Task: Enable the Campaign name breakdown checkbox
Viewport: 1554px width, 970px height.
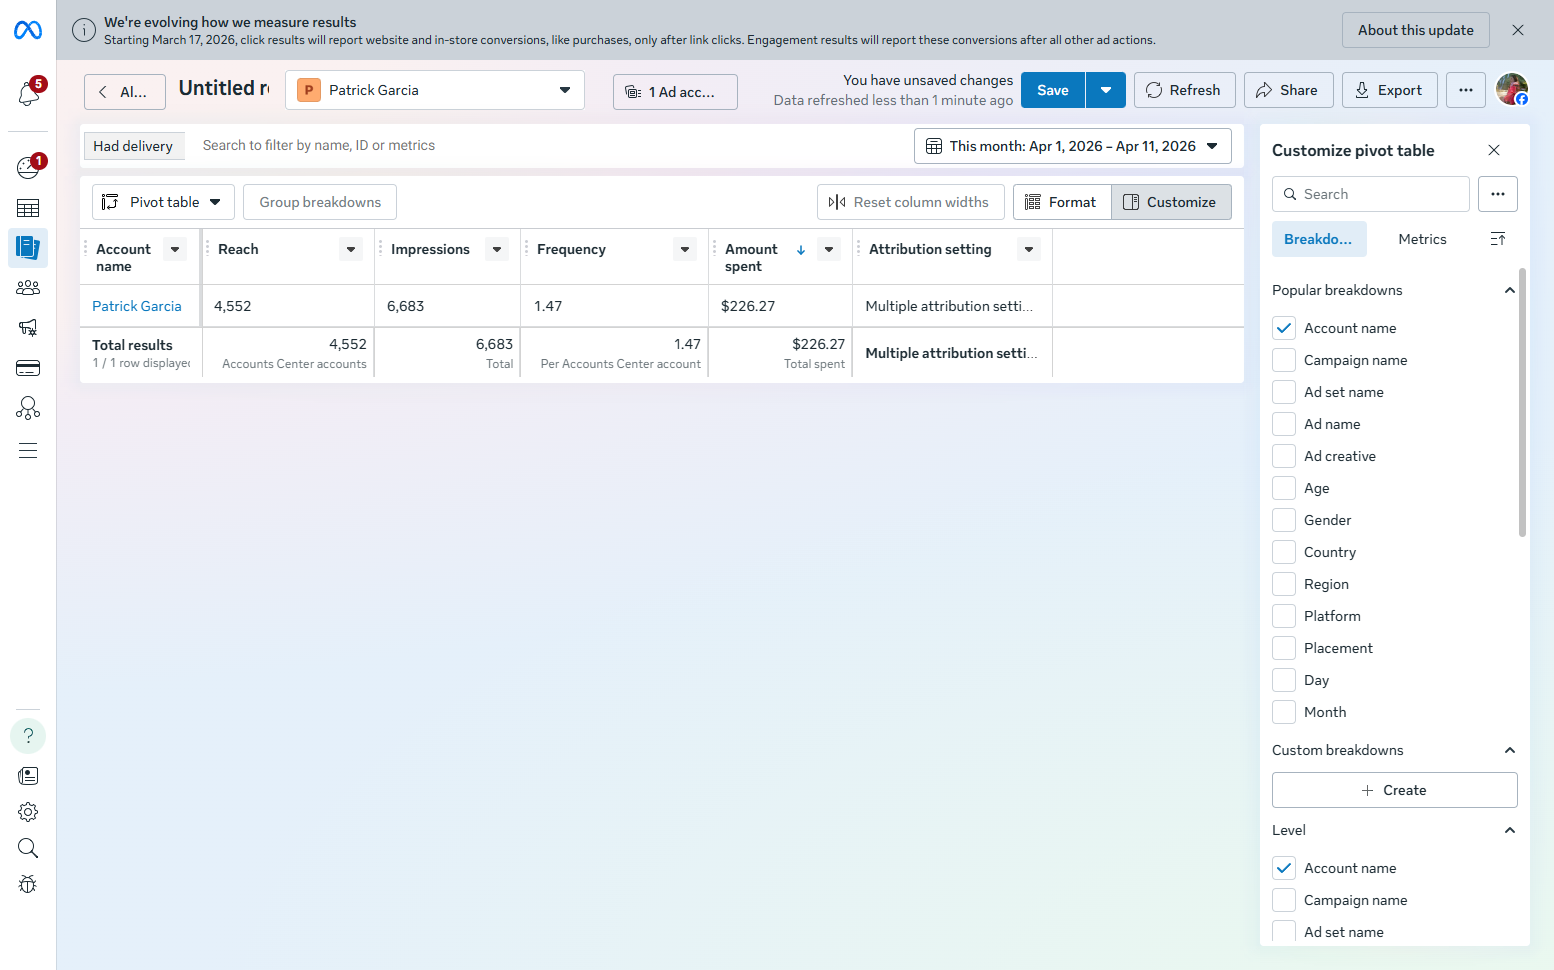Action: pos(1284,360)
